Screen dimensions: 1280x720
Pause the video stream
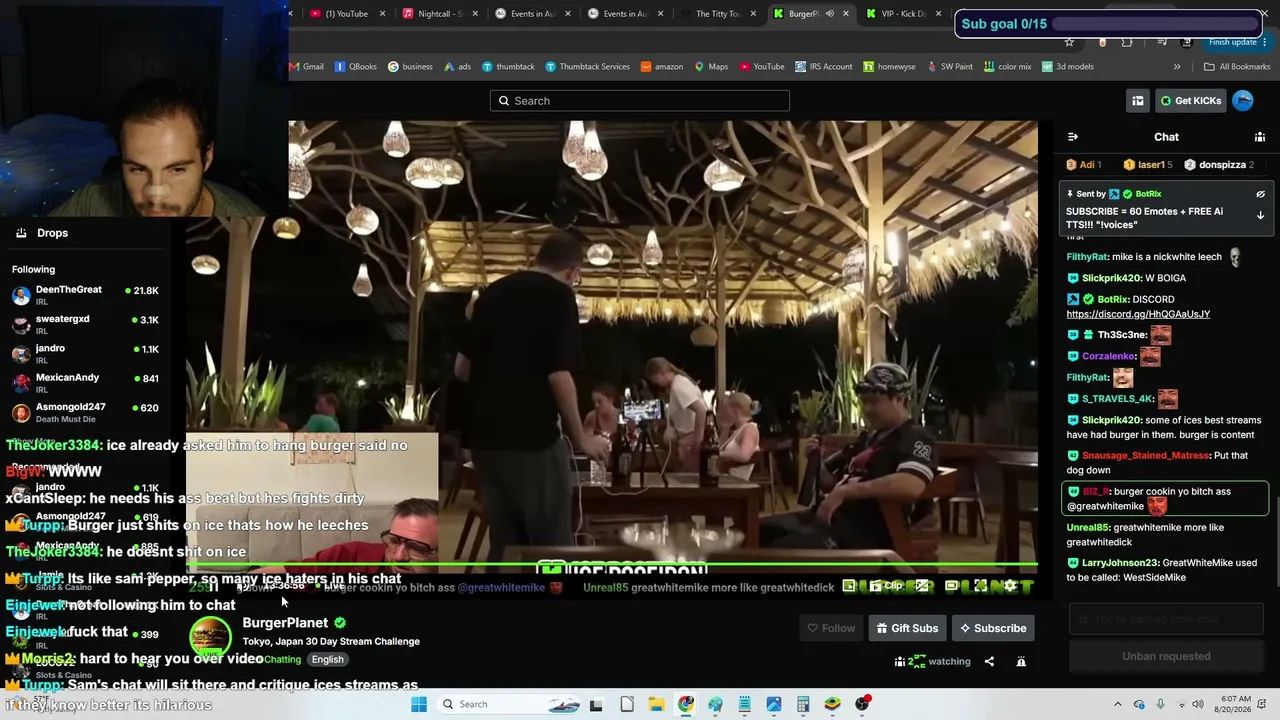[x=212, y=586]
